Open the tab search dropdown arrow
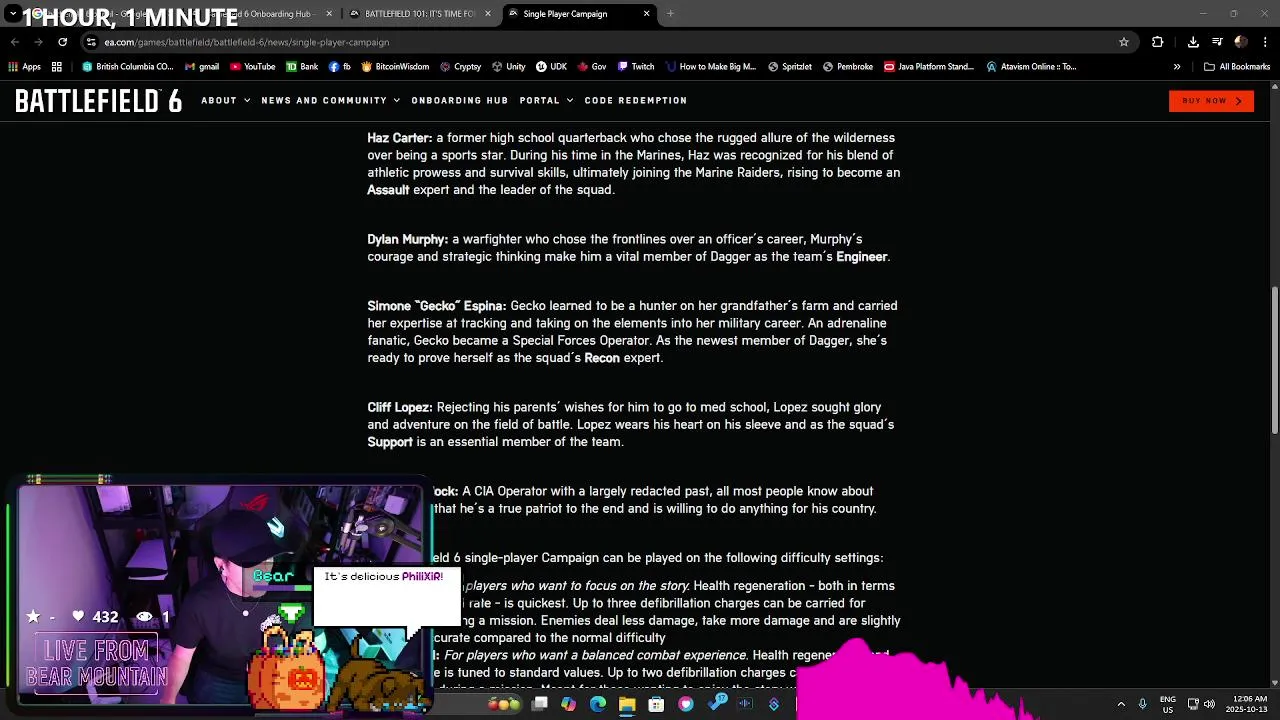This screenshot has height=720, width=1280. [x=12, y=14]
